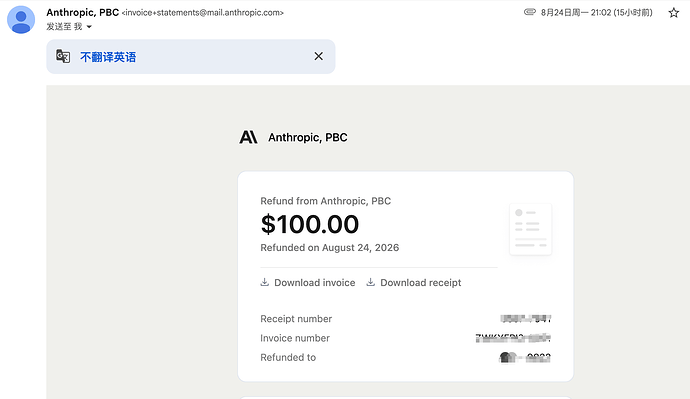690x399 pixels.
Task: Click the attachment paperclip icon
Action: [x=529, y=12]
